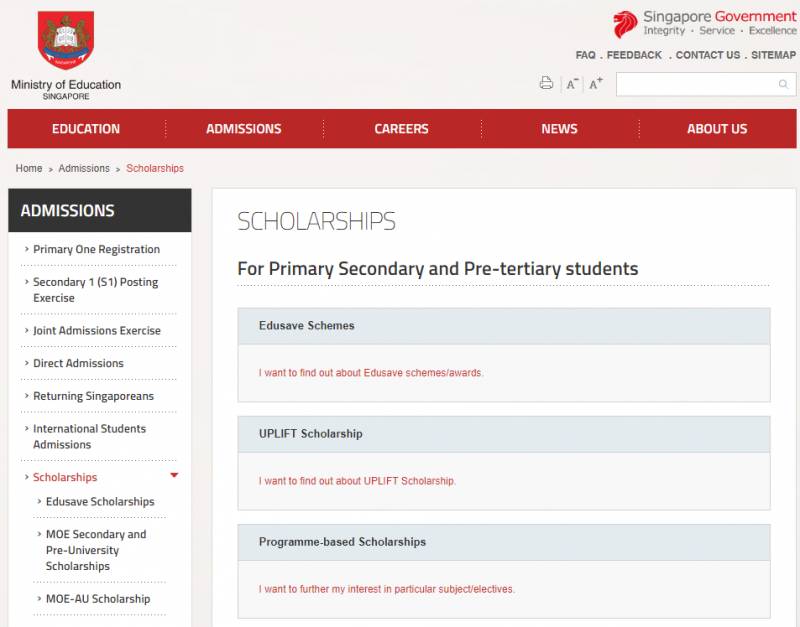The image size is (800, 627).
Task: Click the Home breadcrumb link
Action: pos(29,168)
